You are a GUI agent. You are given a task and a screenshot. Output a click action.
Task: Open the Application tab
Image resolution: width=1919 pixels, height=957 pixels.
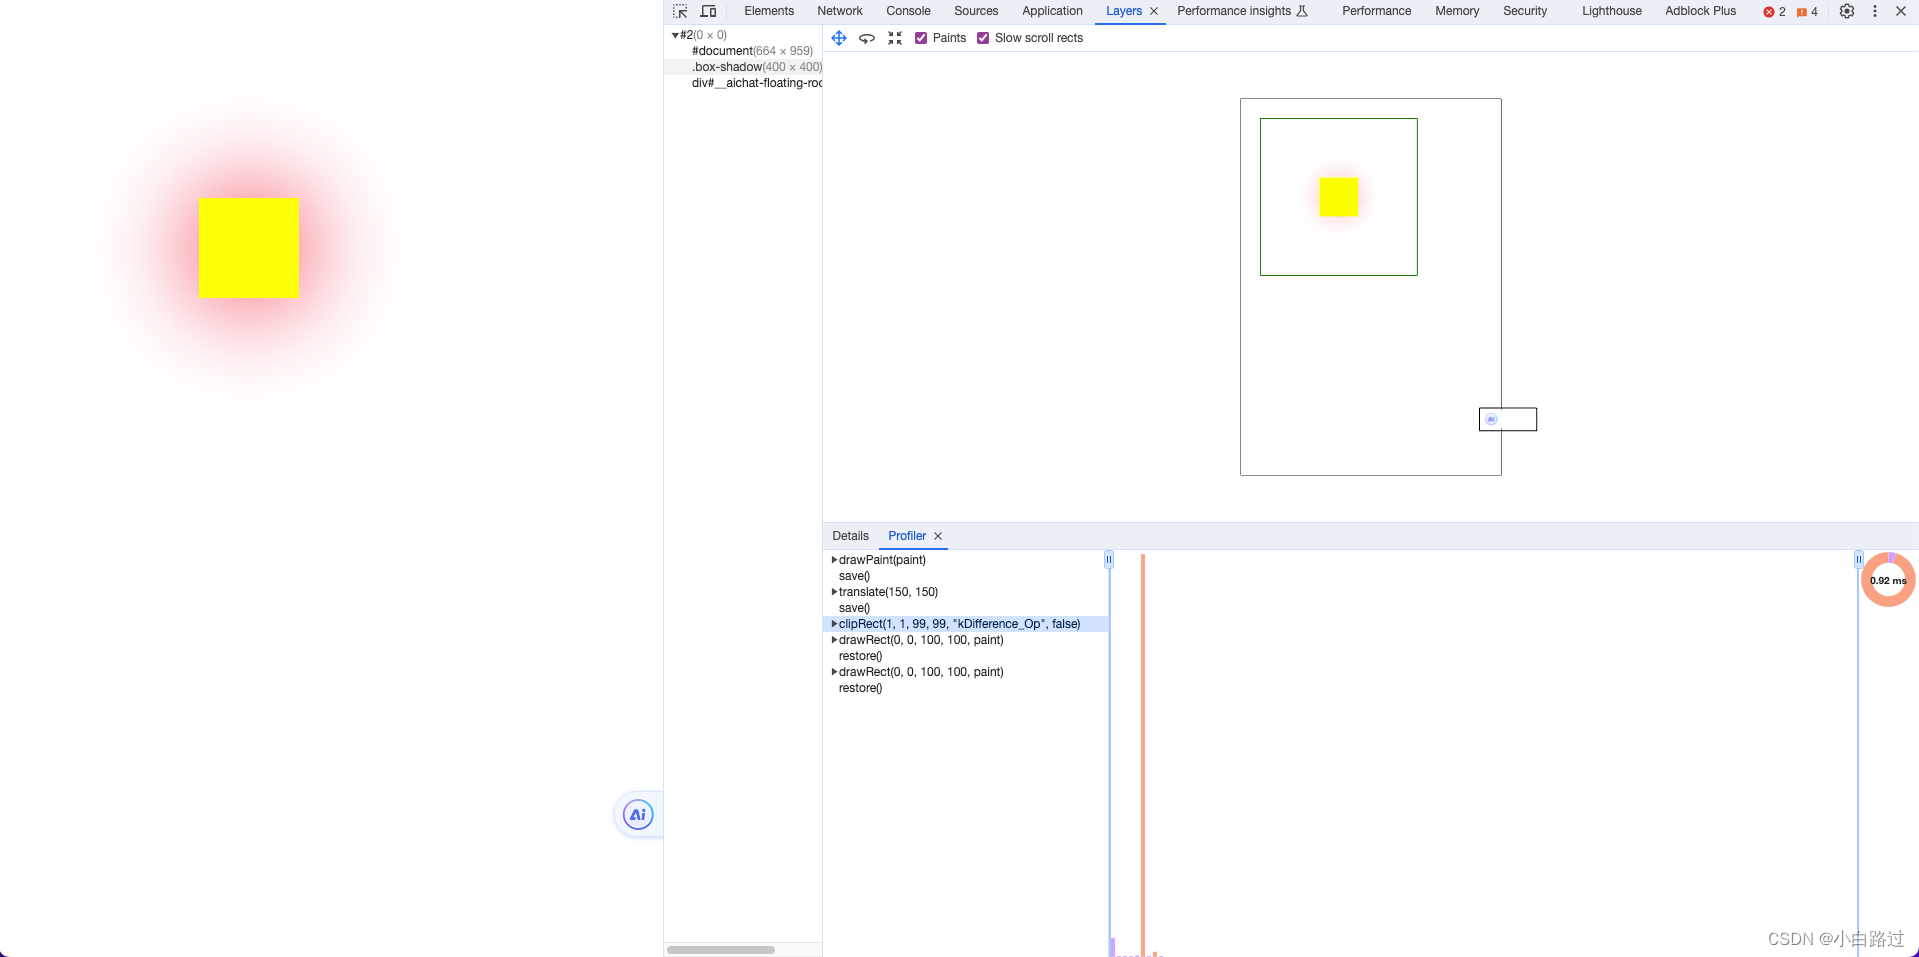click(x=1052, y=11)
